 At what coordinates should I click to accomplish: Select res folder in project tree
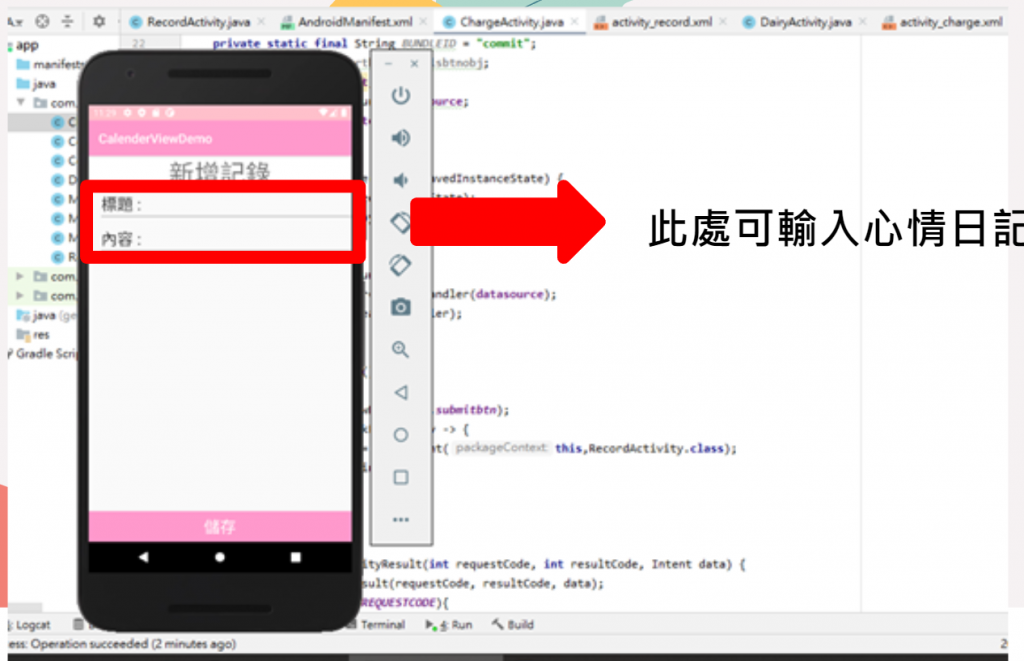click(x=33, y=335)
